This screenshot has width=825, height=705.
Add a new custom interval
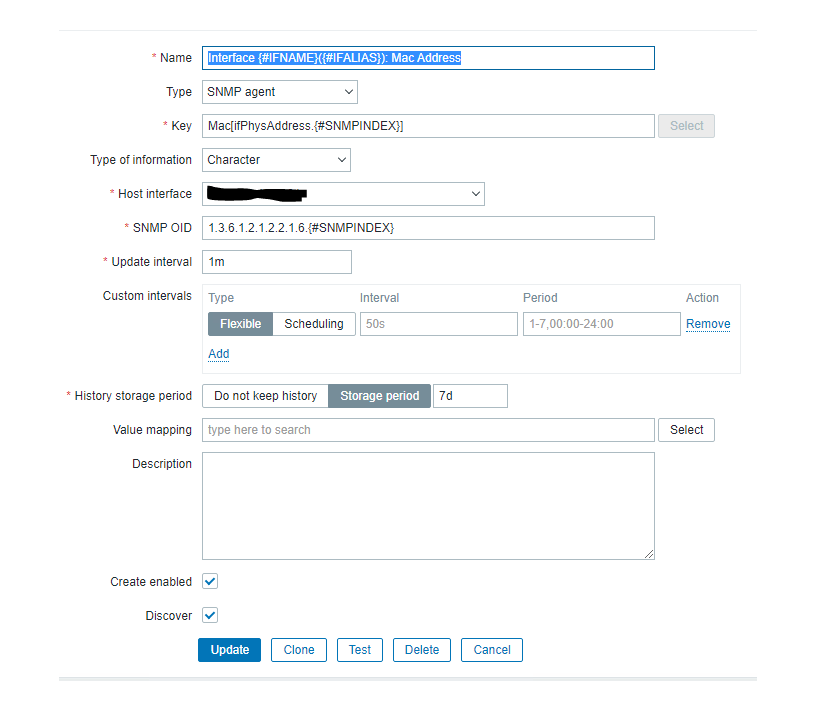point(218,354)
